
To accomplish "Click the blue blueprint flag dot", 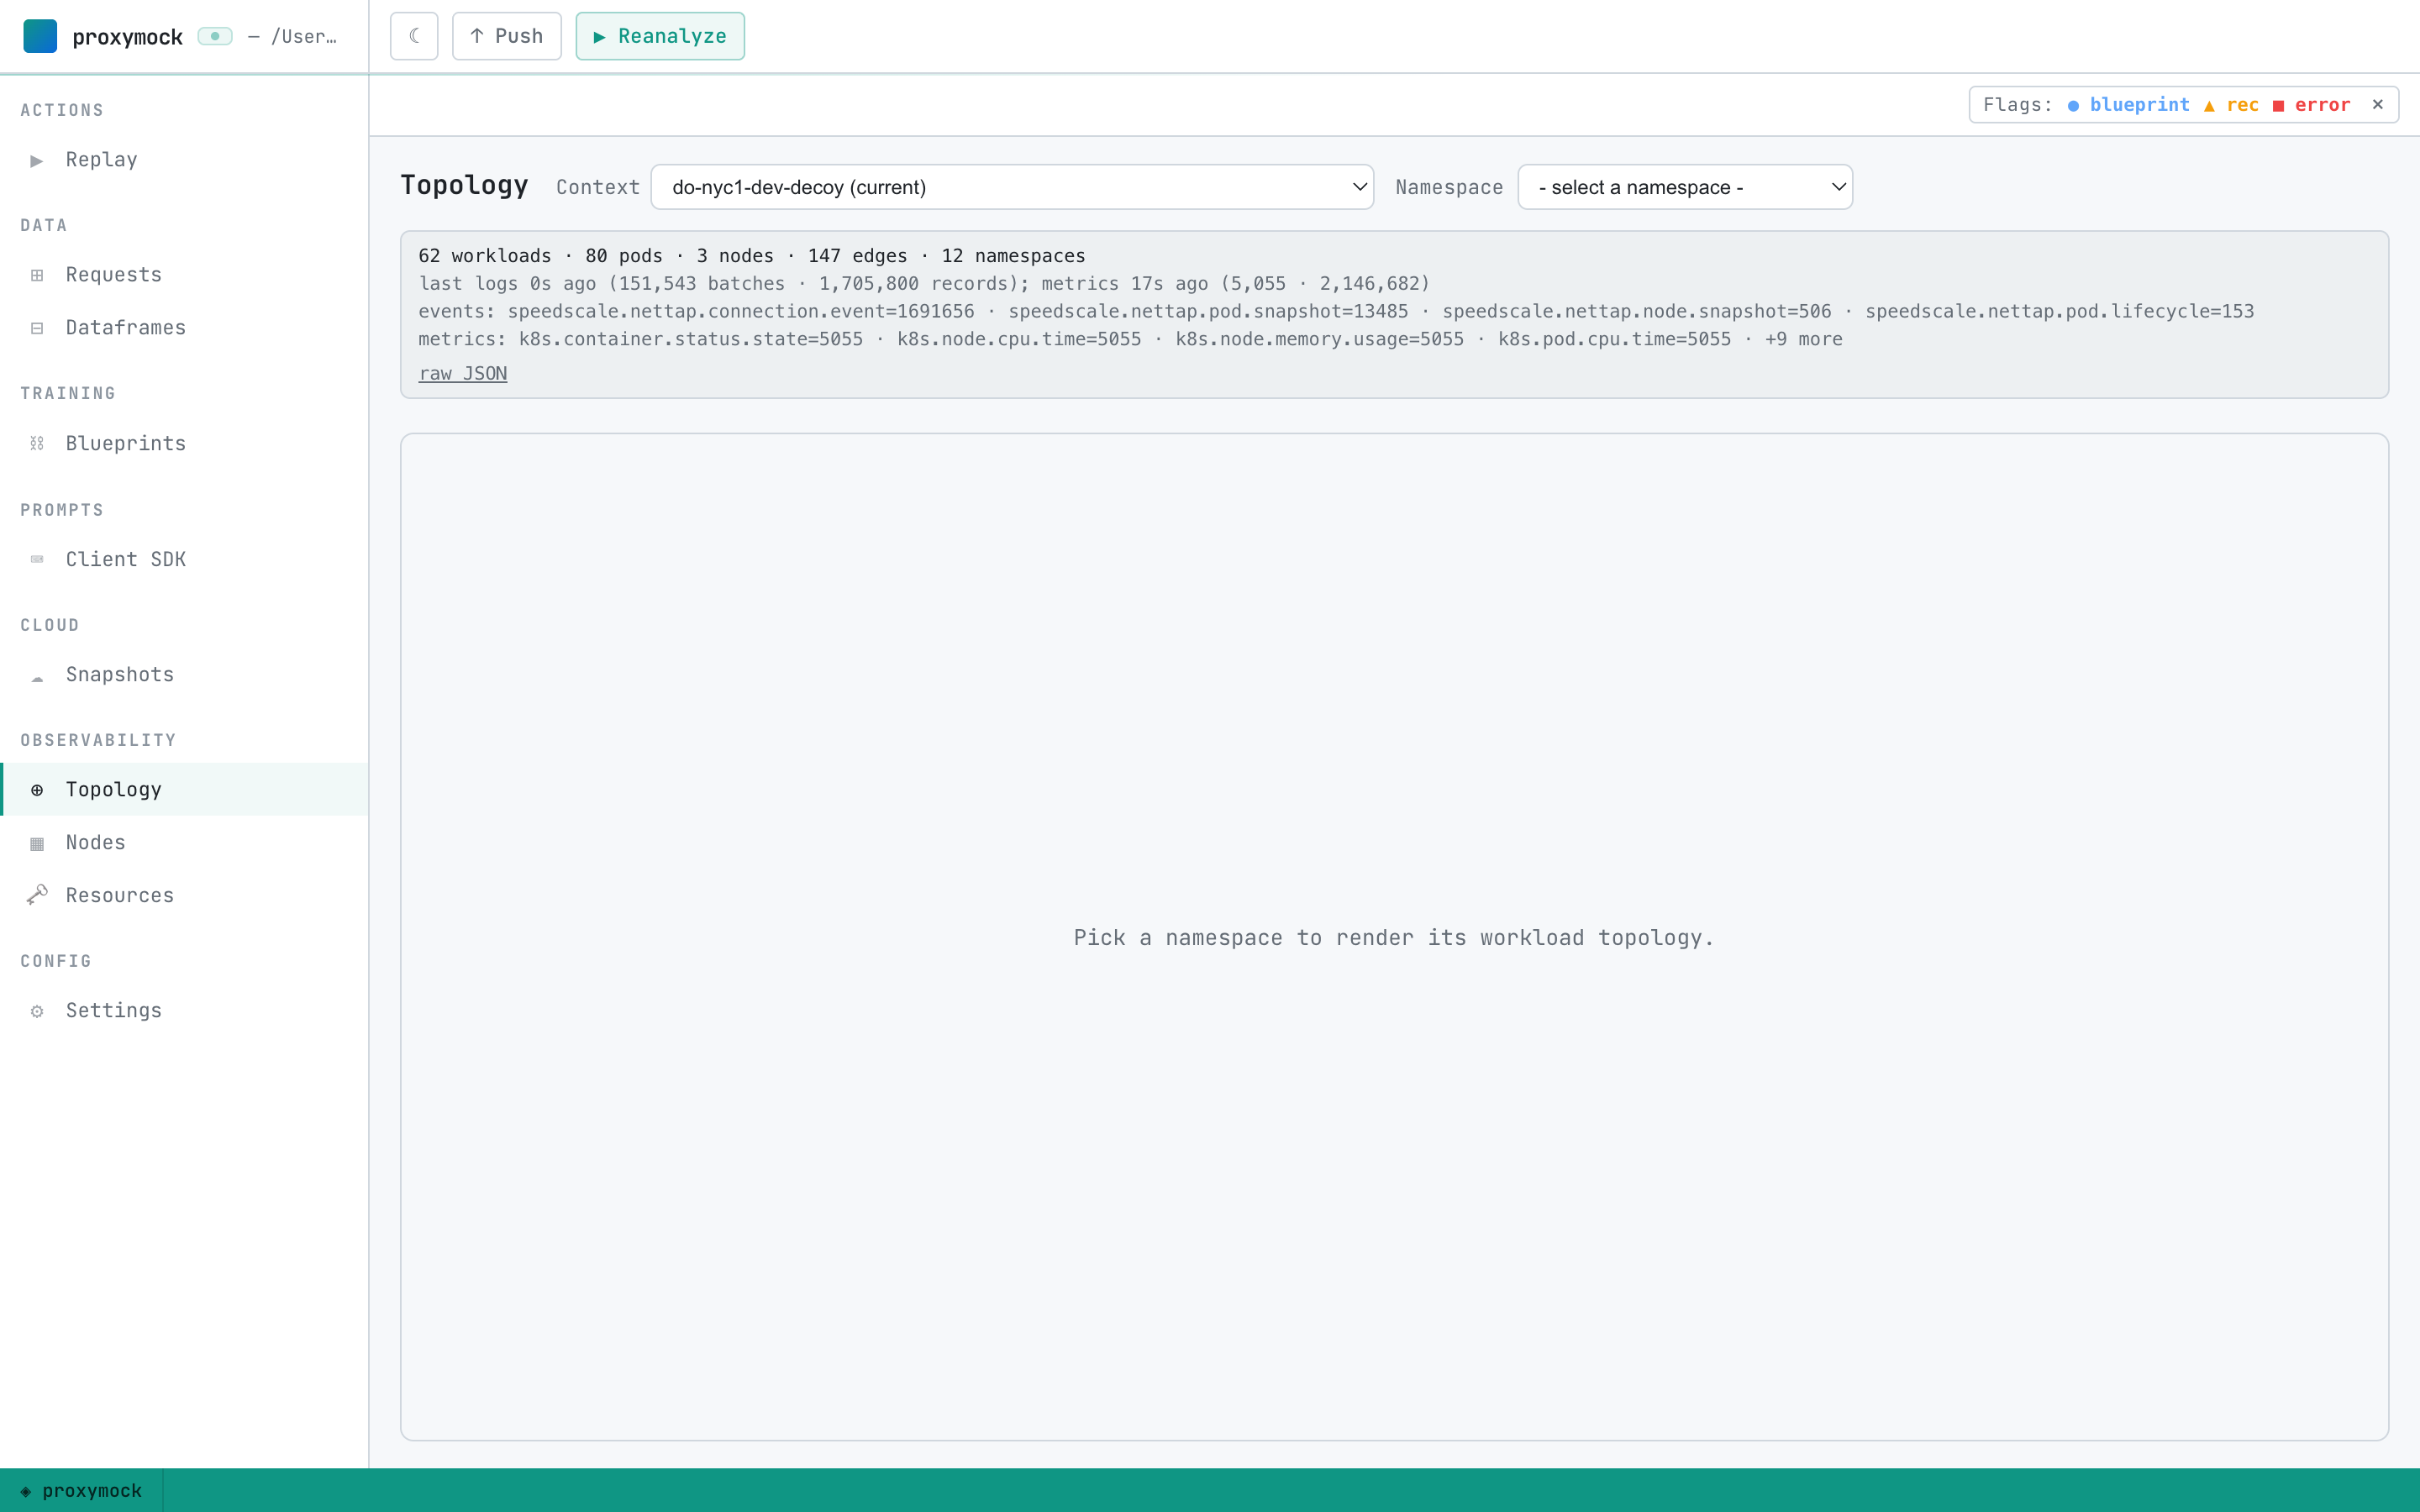I will [x=2073, y=105].
